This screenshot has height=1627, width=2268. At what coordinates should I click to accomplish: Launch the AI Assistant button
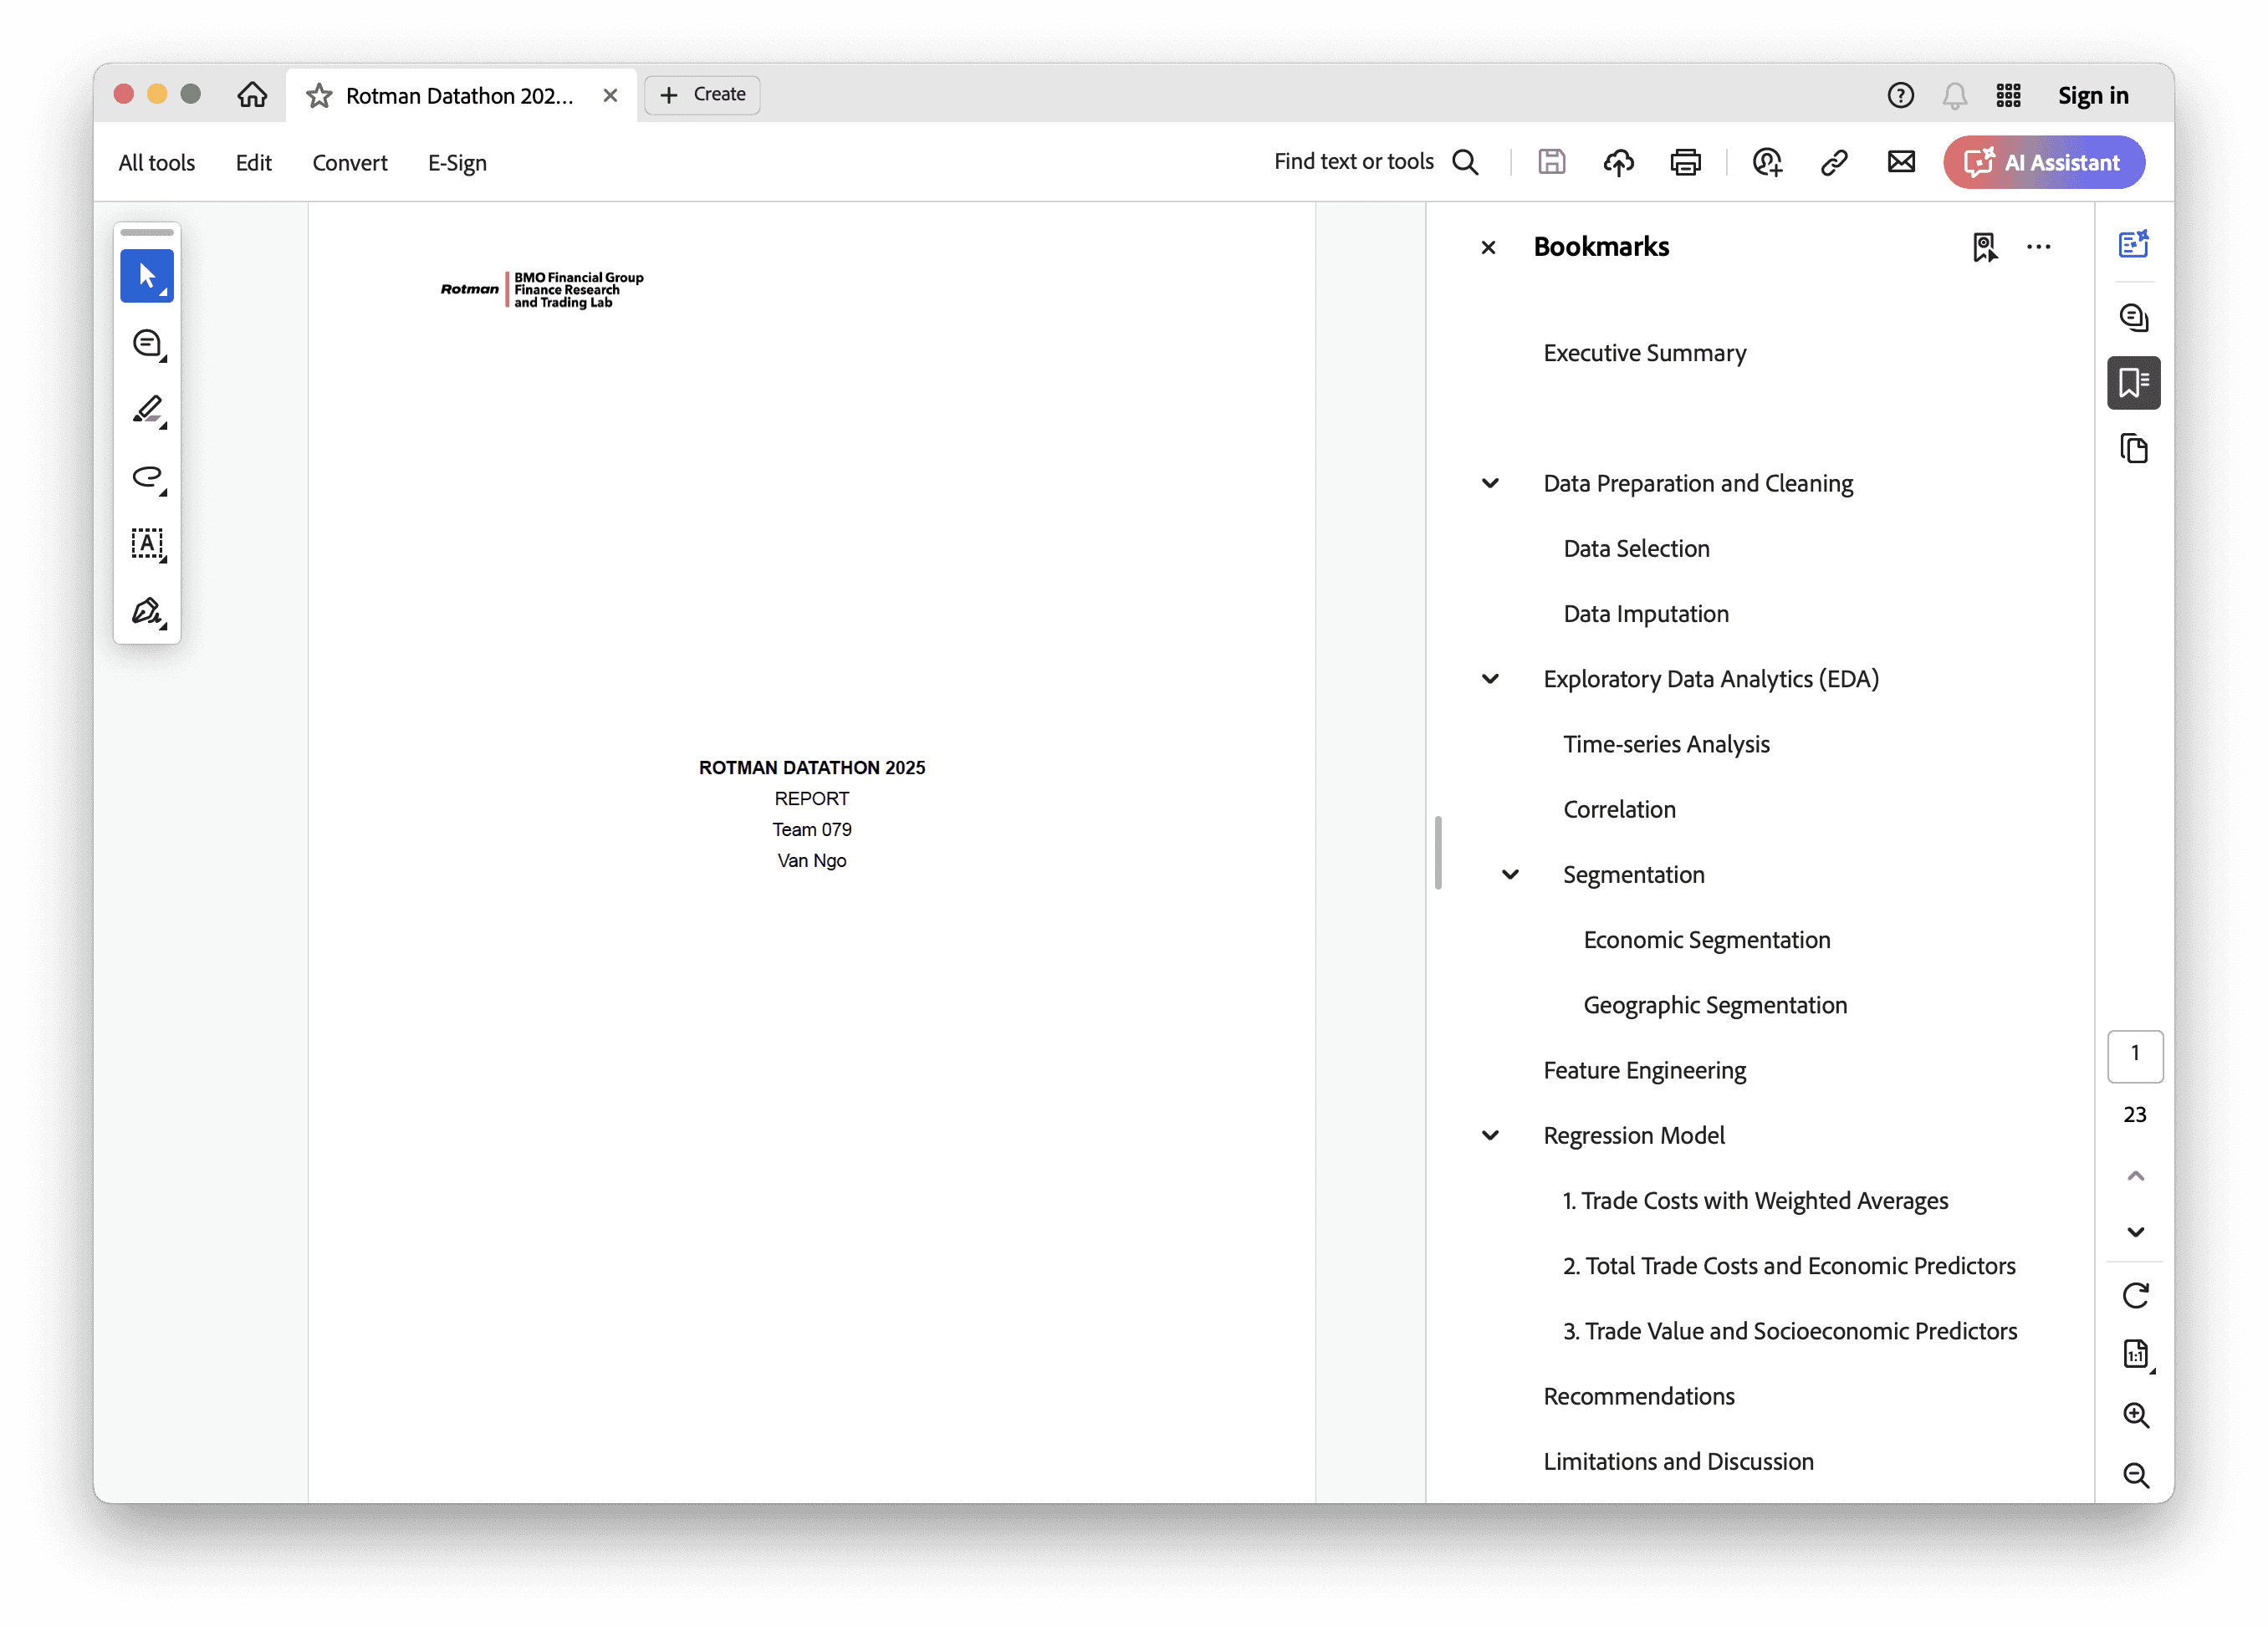pyautogui.click(x=2043, y=162)
